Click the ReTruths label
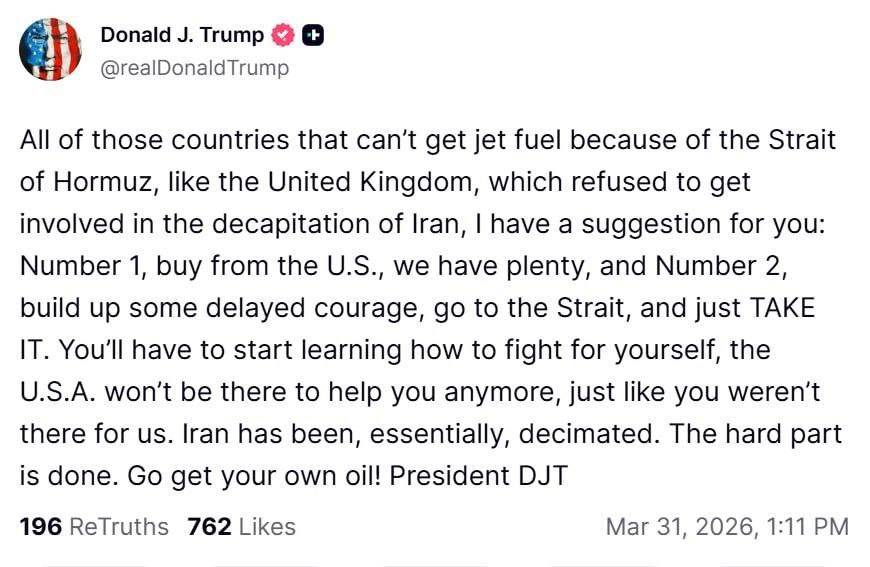The image size is (870, 567). [118, 526]
